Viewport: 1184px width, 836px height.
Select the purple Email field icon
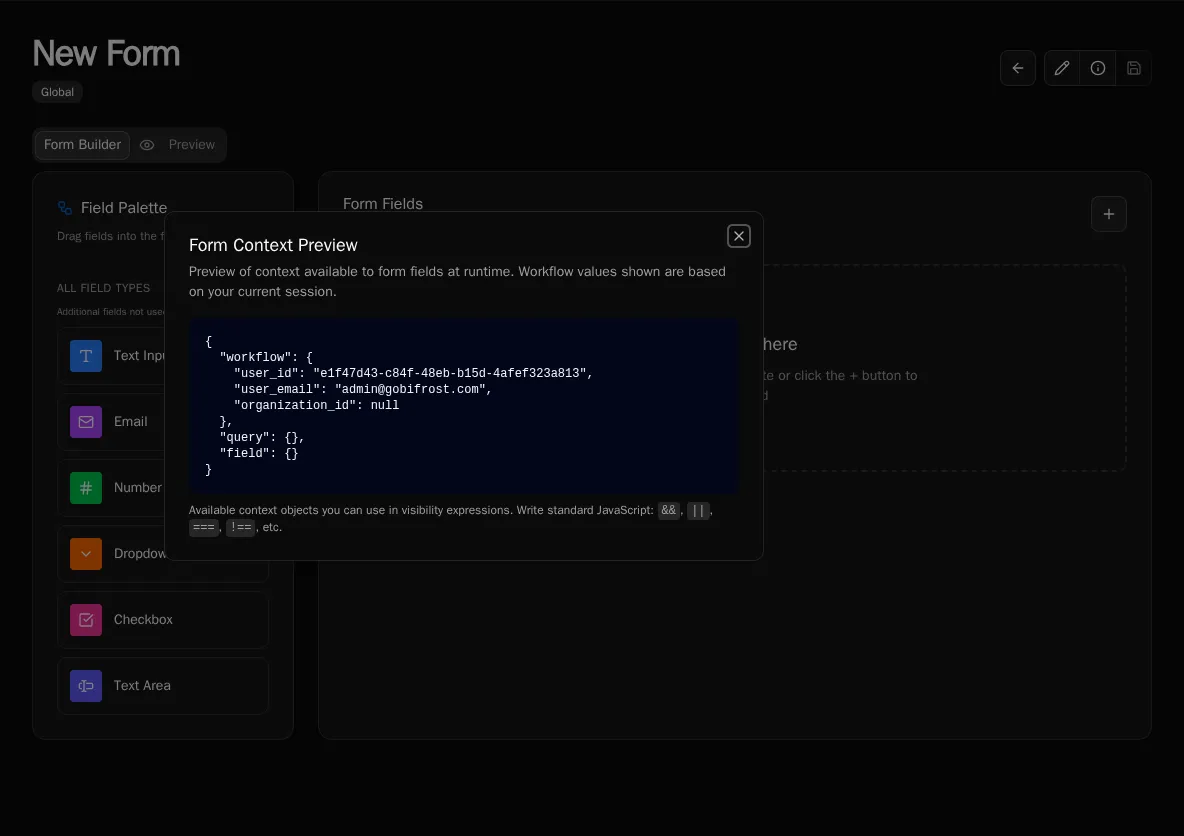click(x=86, y=422)
